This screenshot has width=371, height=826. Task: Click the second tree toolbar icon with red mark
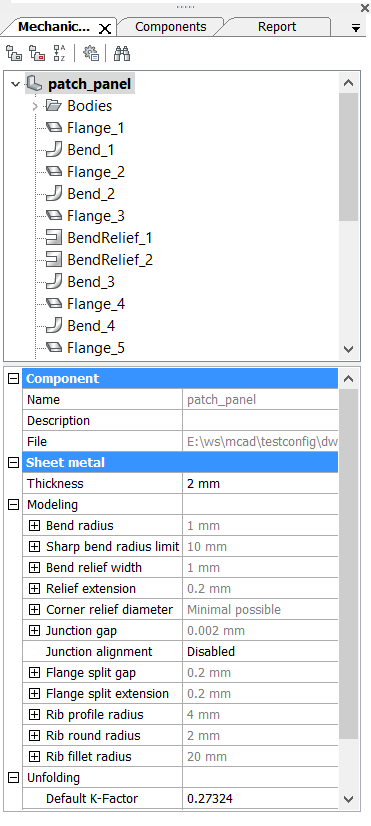37,53
